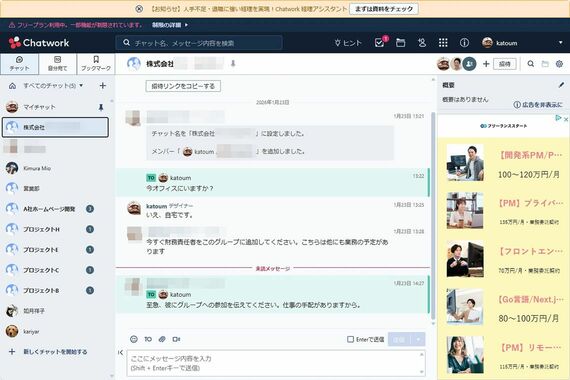The image size is (570, 380).
Task: Open group chat settings gear icon
Action: [x=559, y=64]
